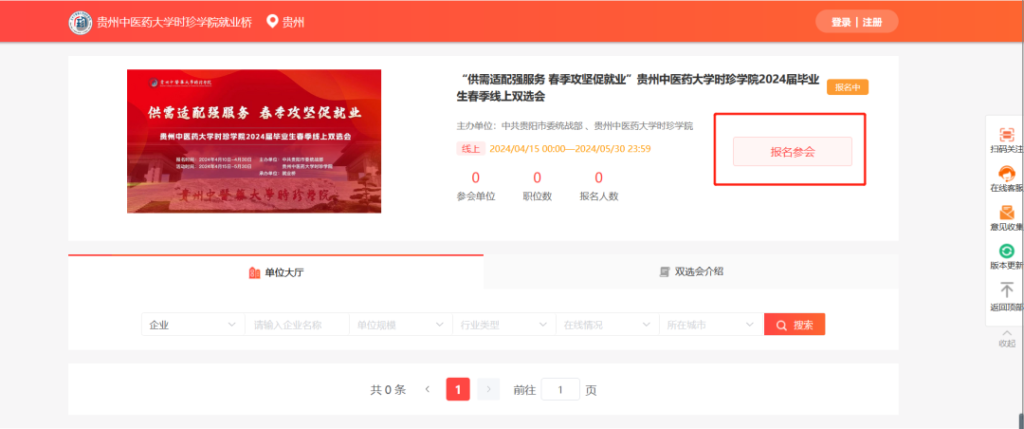
Task: Click the 报名中 status badge
Action: (848, 87)
